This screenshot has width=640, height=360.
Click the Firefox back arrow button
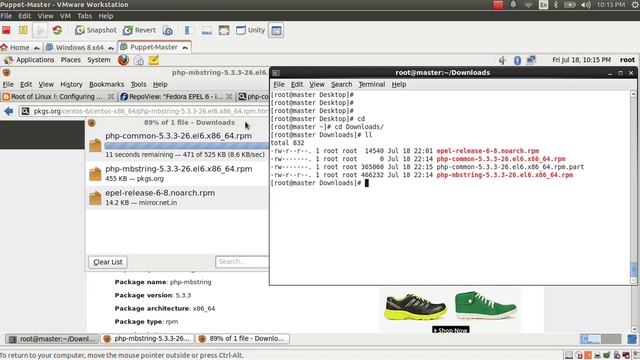[9, 111]
